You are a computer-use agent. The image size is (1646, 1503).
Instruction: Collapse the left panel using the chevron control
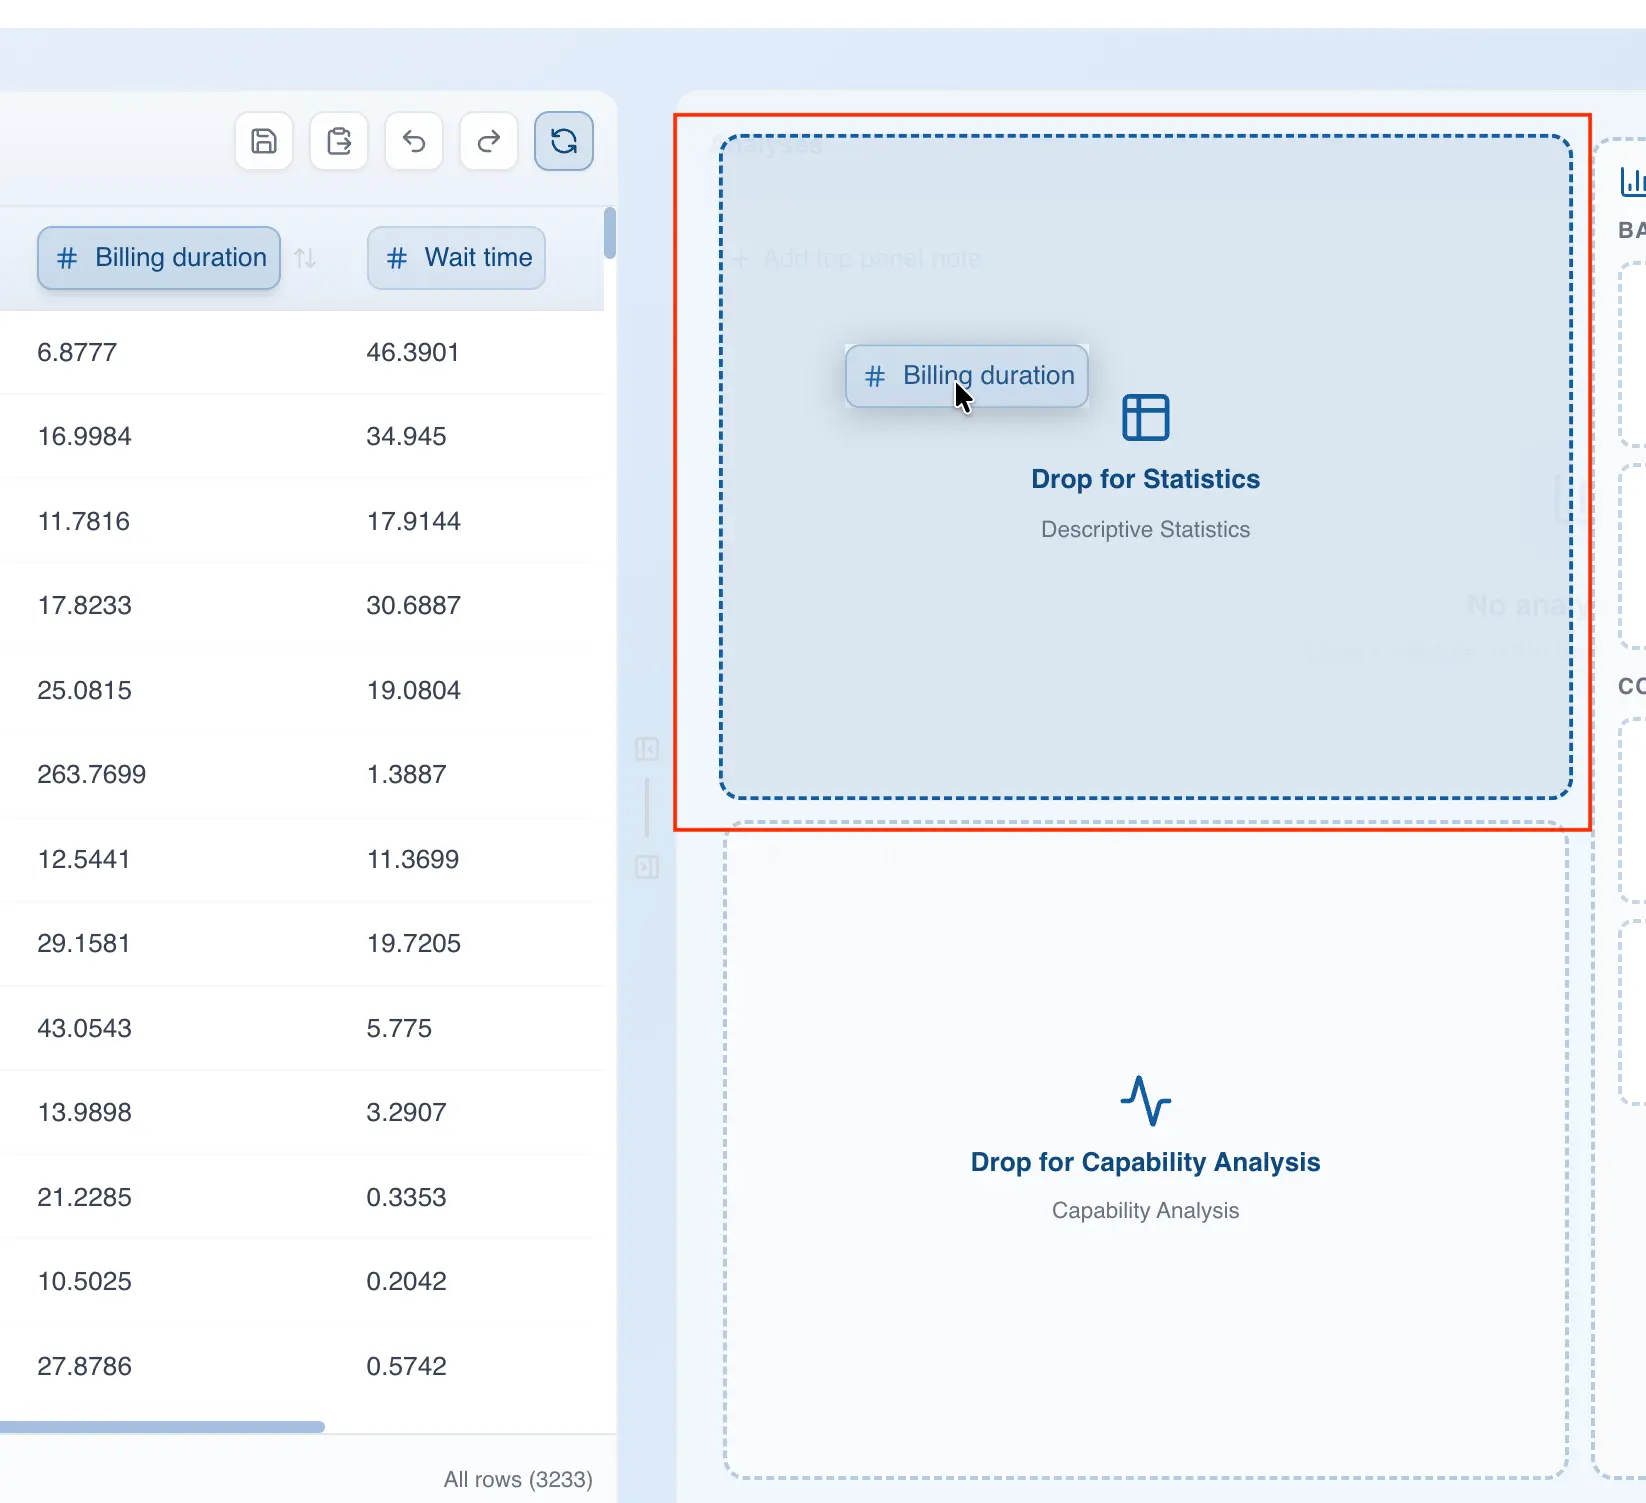pyautogui.click(x=647, y=748)
